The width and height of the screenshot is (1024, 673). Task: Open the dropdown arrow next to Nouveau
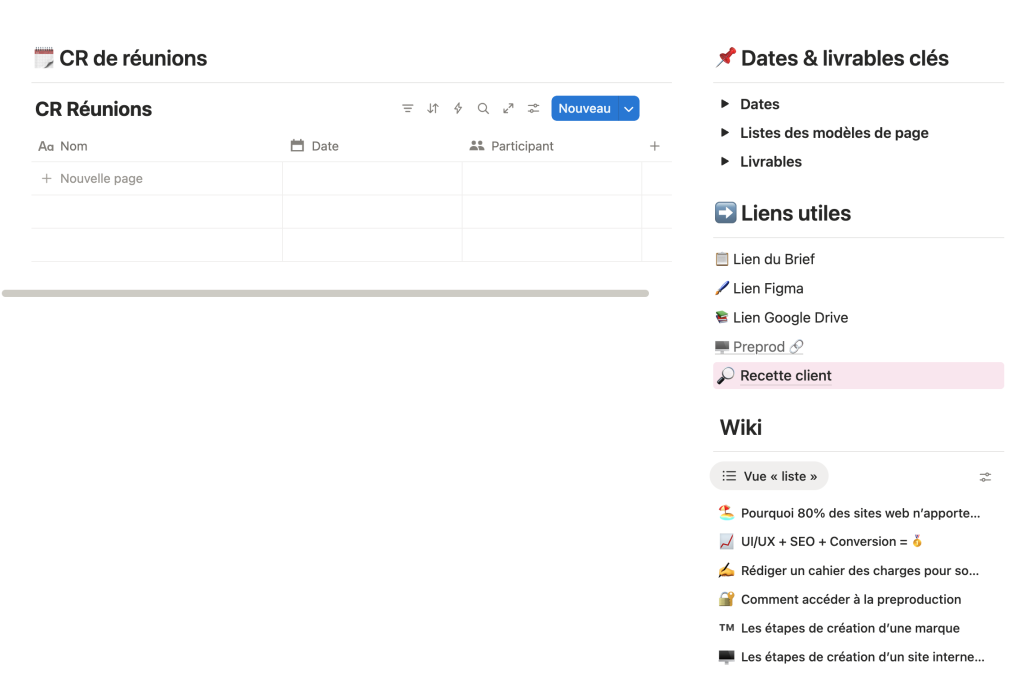pyautogui.click(x=628, y=109)
